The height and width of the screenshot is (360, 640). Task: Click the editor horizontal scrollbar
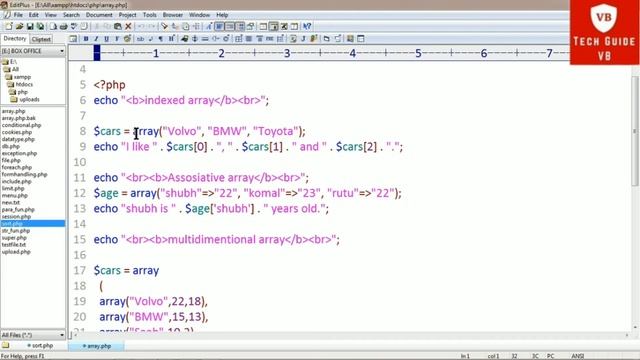click(x=351, y=335)
